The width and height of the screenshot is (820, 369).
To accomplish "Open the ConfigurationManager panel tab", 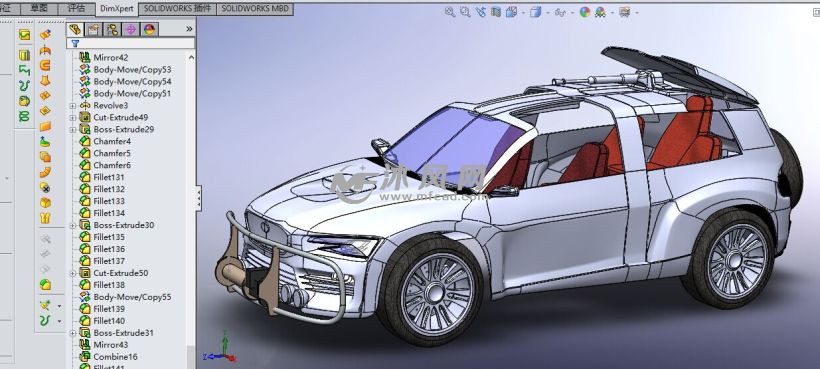I will click(x=112, y=30).
